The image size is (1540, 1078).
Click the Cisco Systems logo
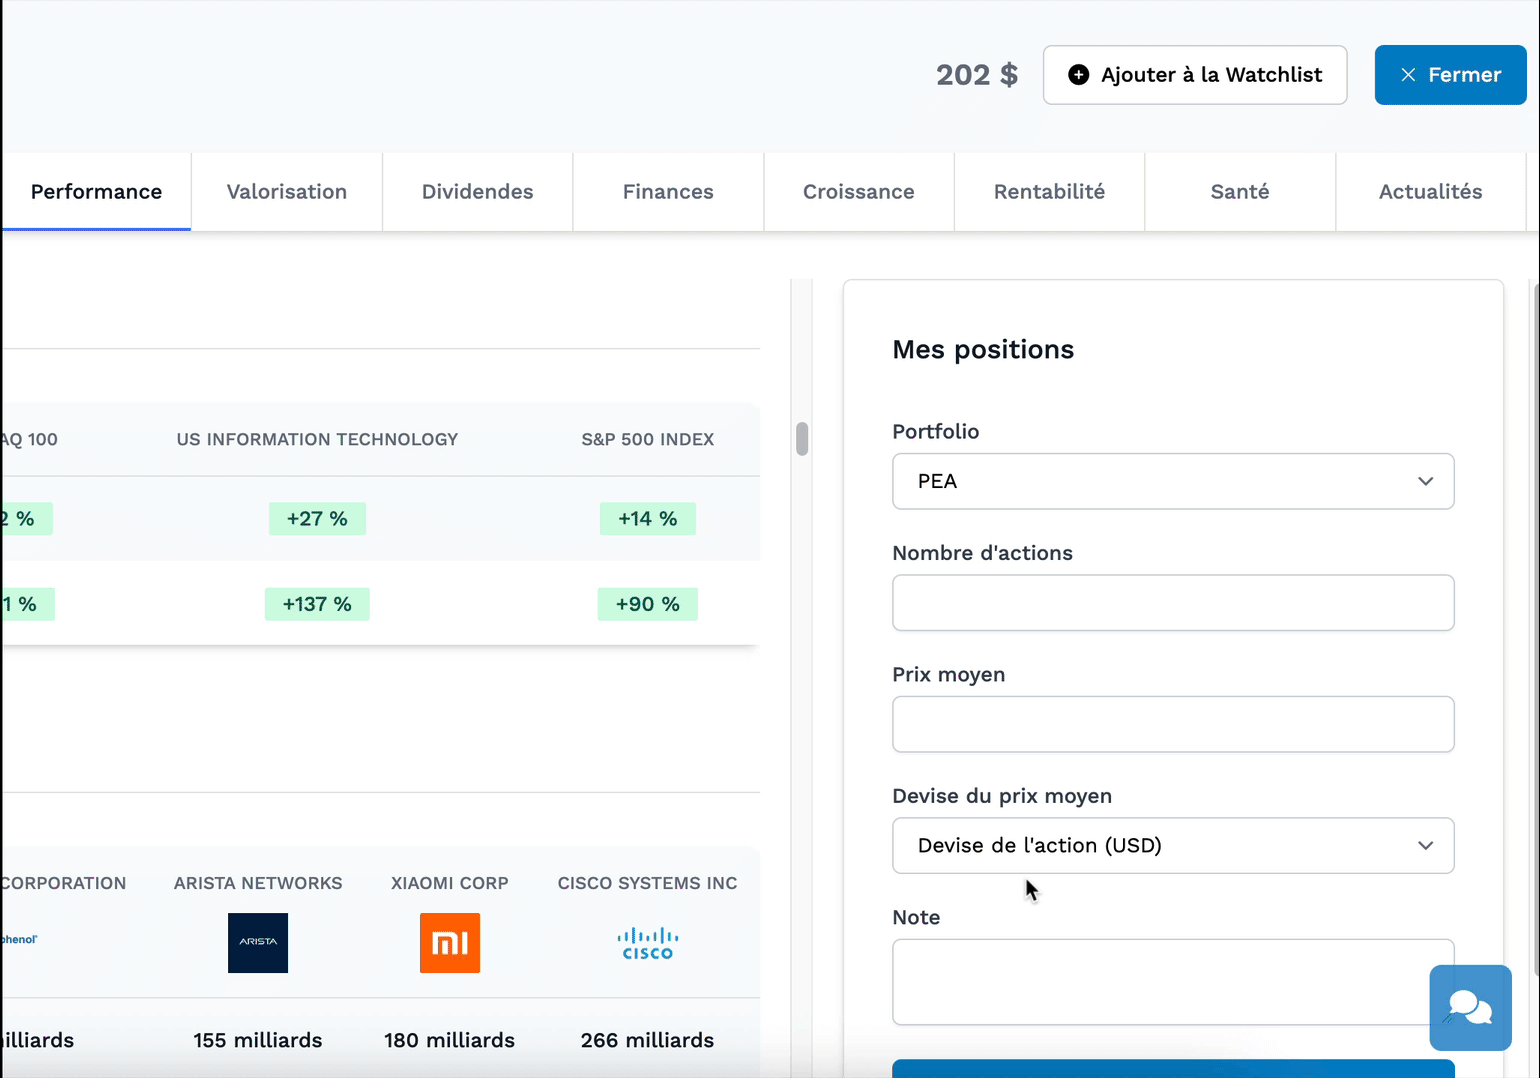[x=647, y=942]
